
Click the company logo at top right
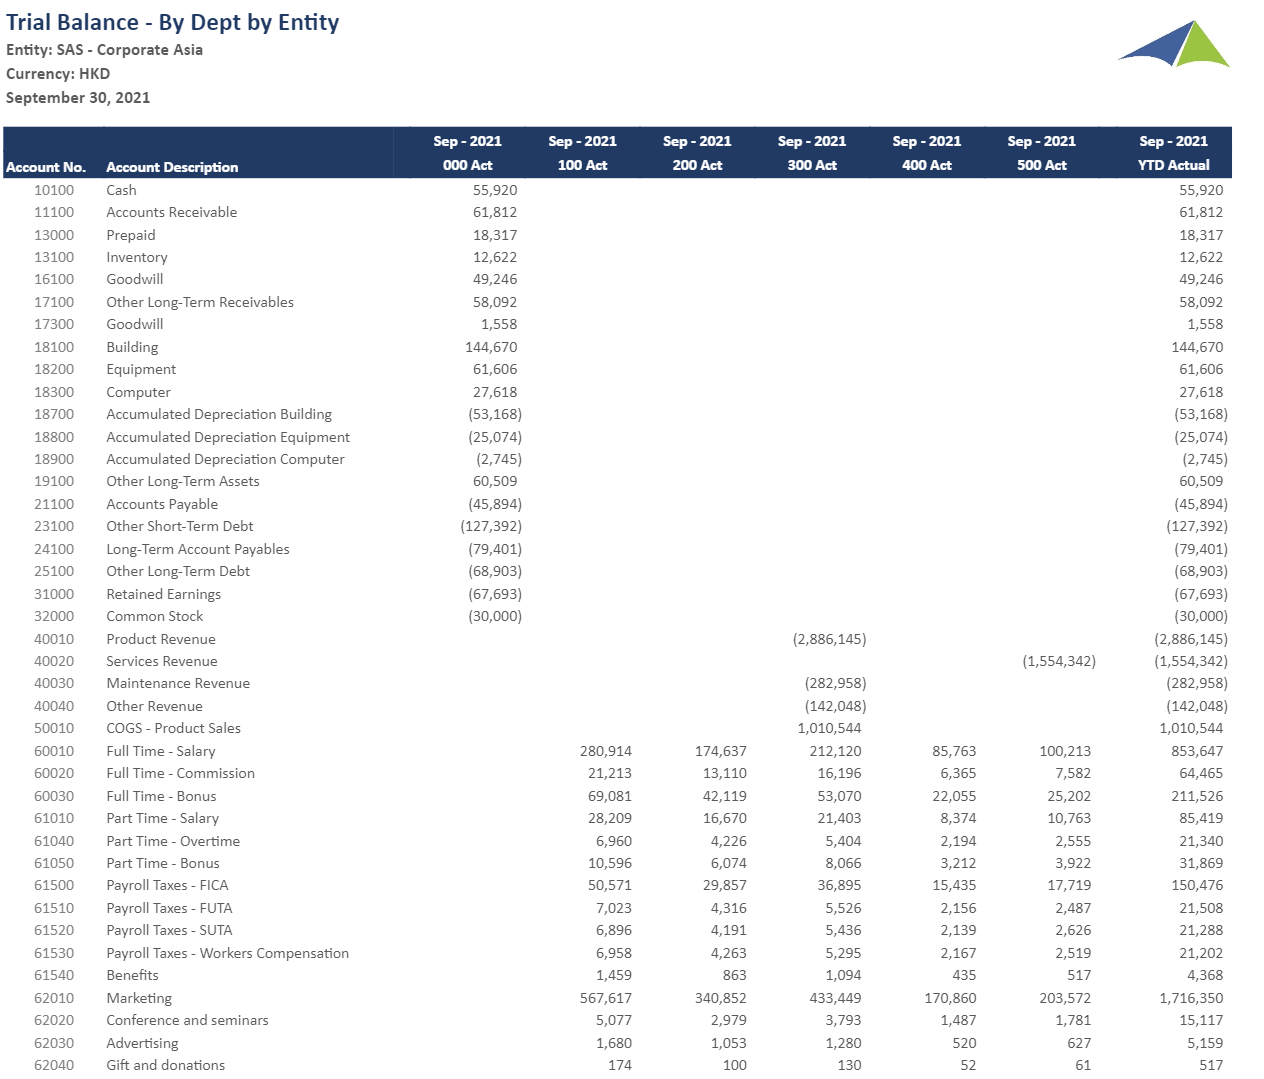click(x=1174, y=43)
